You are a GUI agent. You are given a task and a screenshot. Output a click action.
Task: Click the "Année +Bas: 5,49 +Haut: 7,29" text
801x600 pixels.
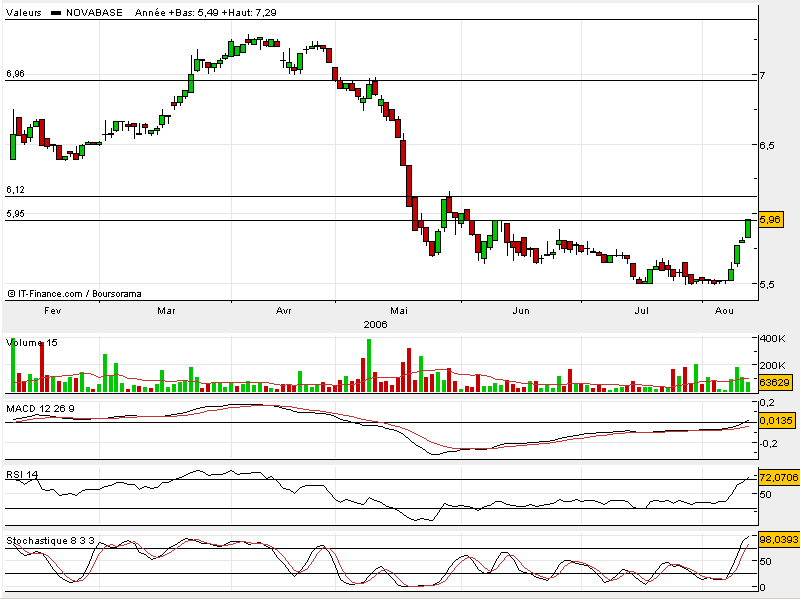205,13
